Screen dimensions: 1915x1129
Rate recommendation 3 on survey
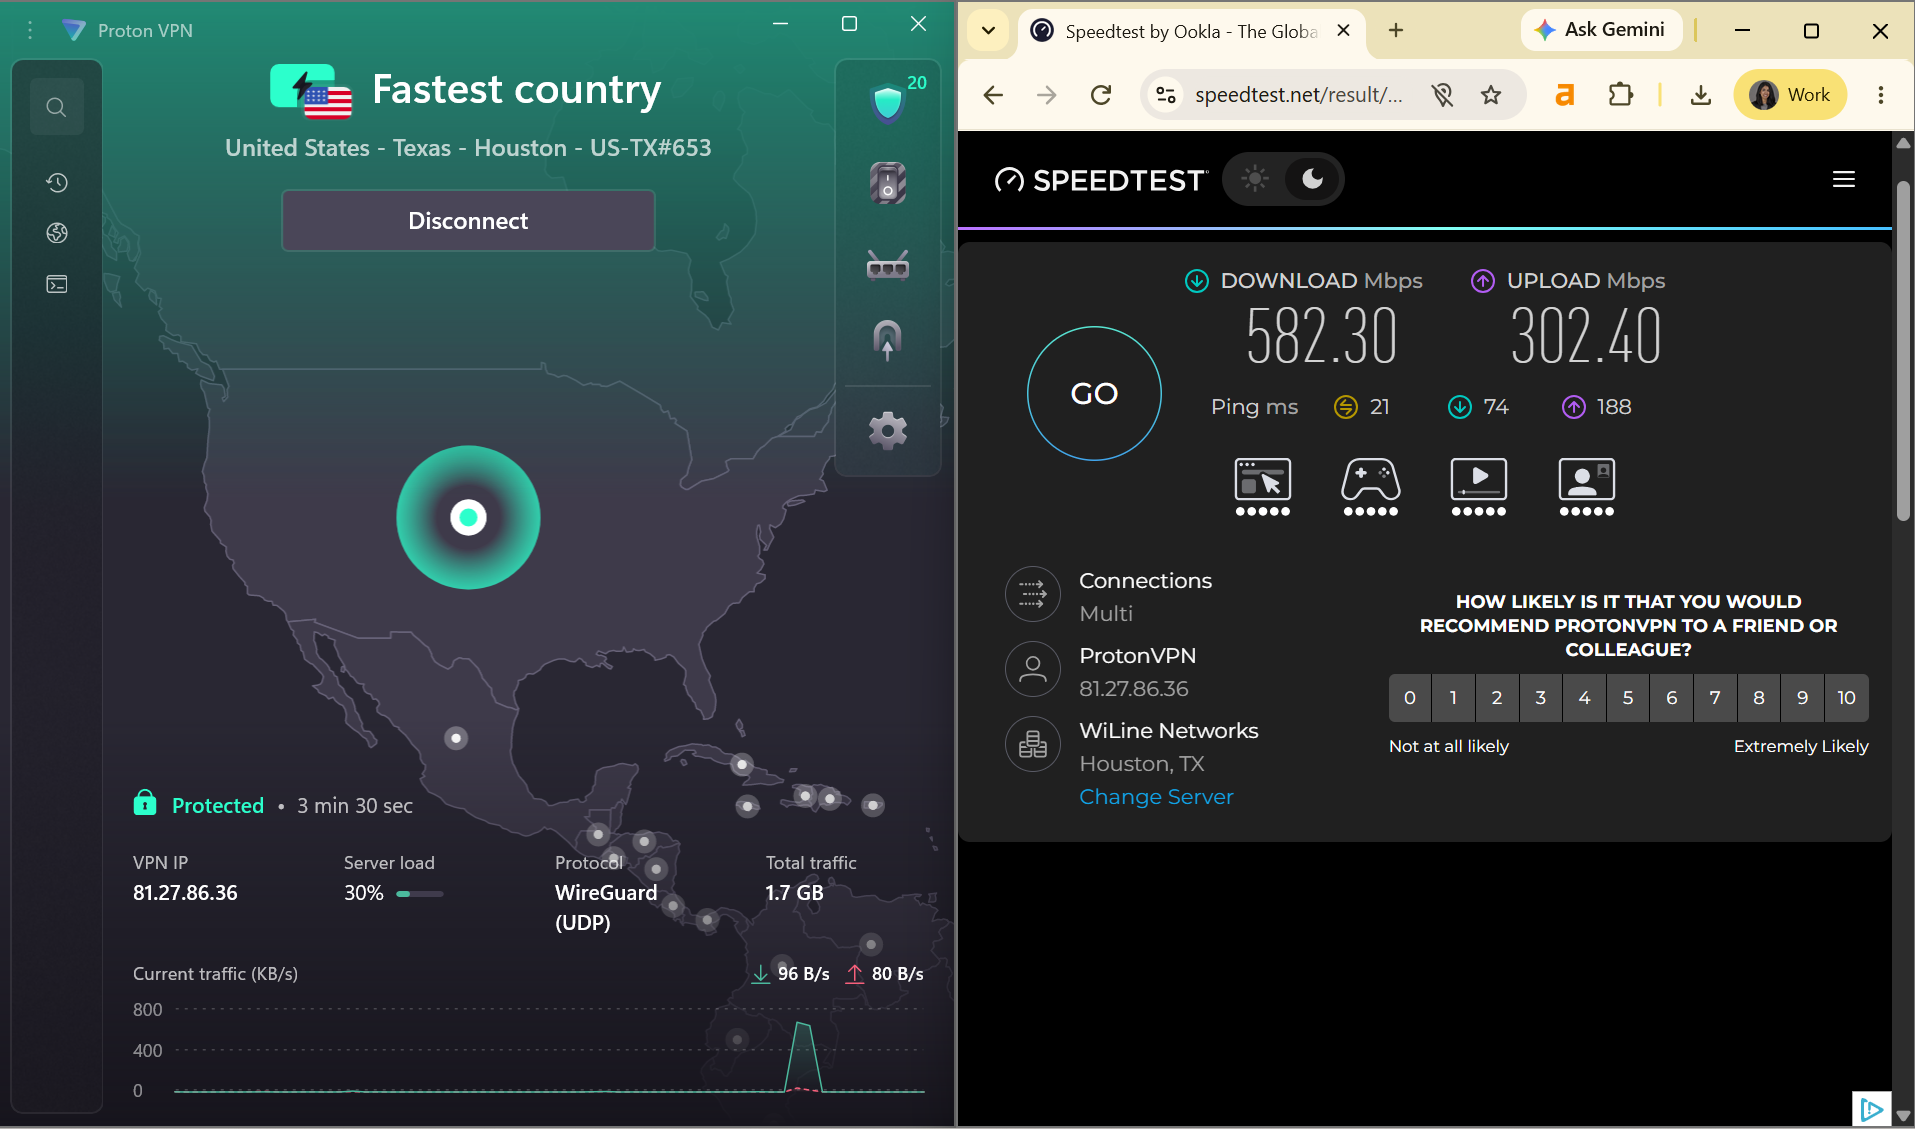1541,698
